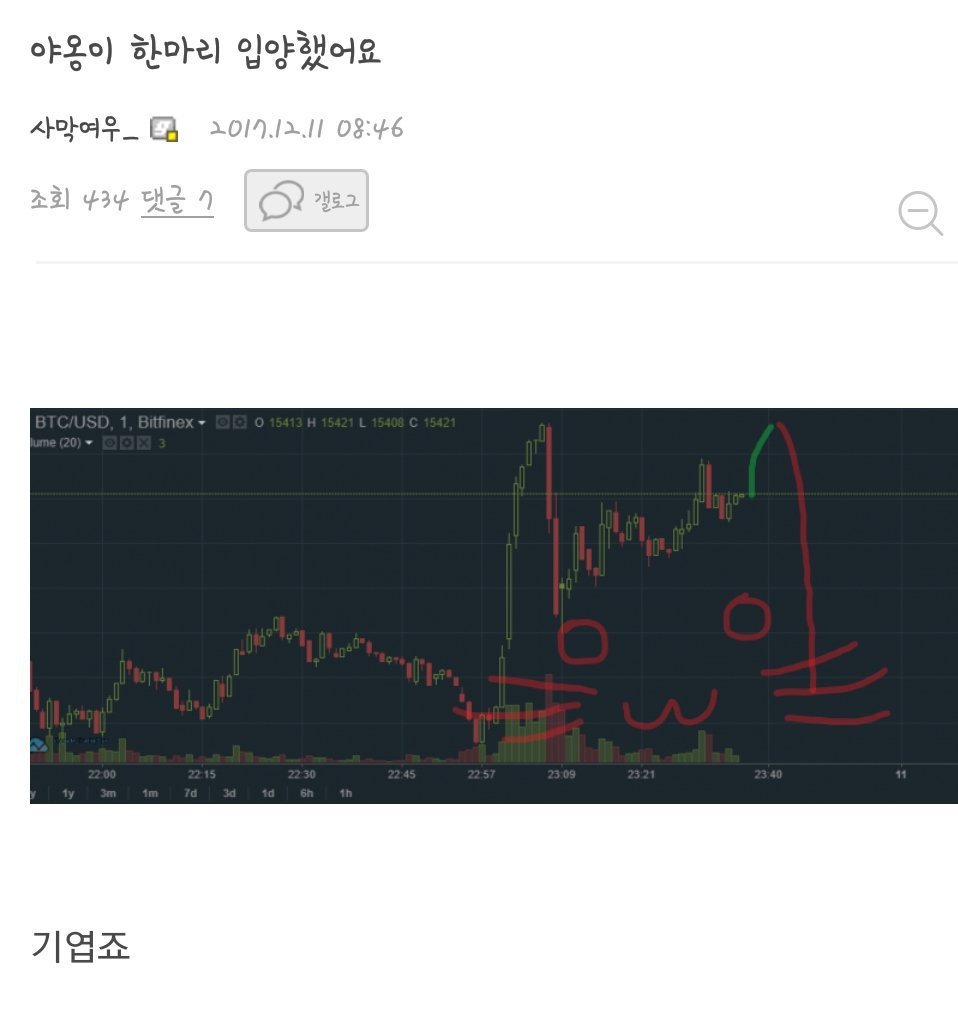The height and width of the screenshot is (1013, 958).
Task: Open the 댓글 7 comments link
Action: click(177, 200)
